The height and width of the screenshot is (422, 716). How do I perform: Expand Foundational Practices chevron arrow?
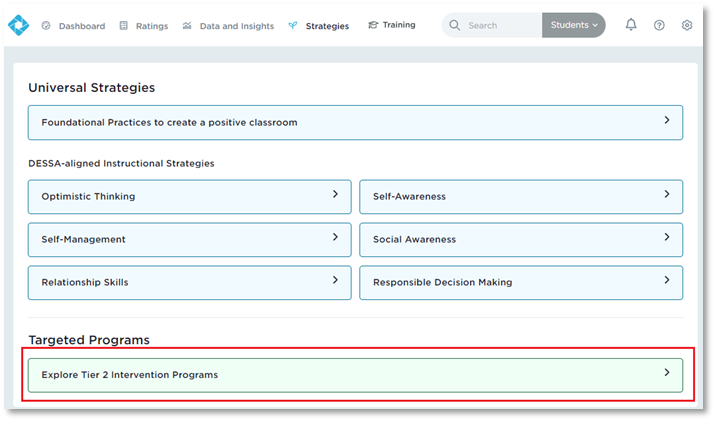pos(667,121)
